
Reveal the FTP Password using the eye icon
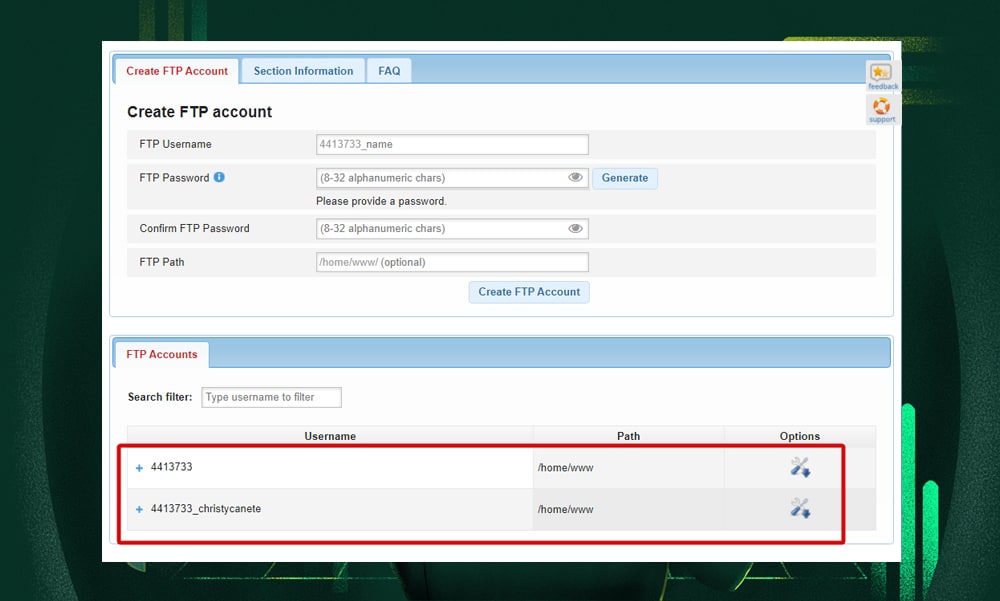pos(575,177)
